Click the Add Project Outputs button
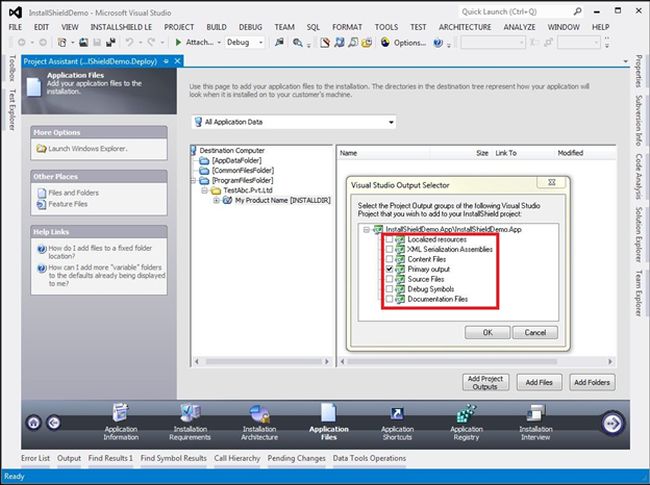 pyautogui.click(x=485, y=382)
